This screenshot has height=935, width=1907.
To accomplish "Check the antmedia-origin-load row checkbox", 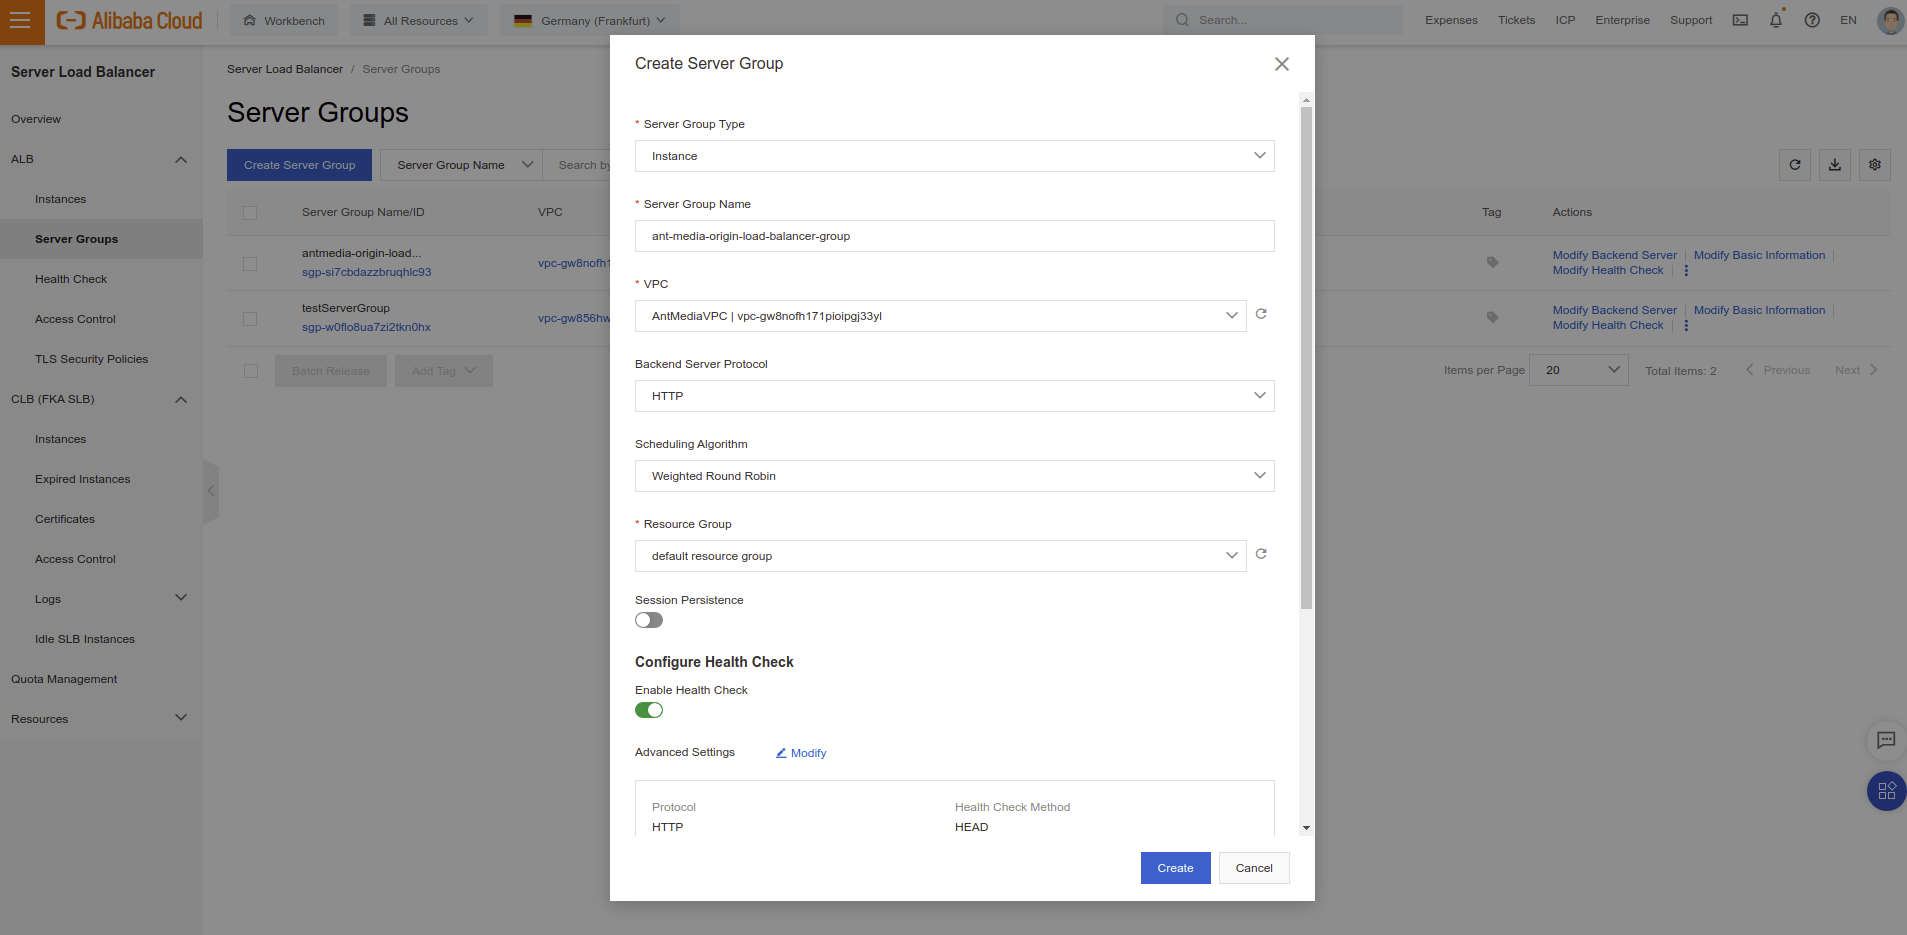I will point(250,264).
